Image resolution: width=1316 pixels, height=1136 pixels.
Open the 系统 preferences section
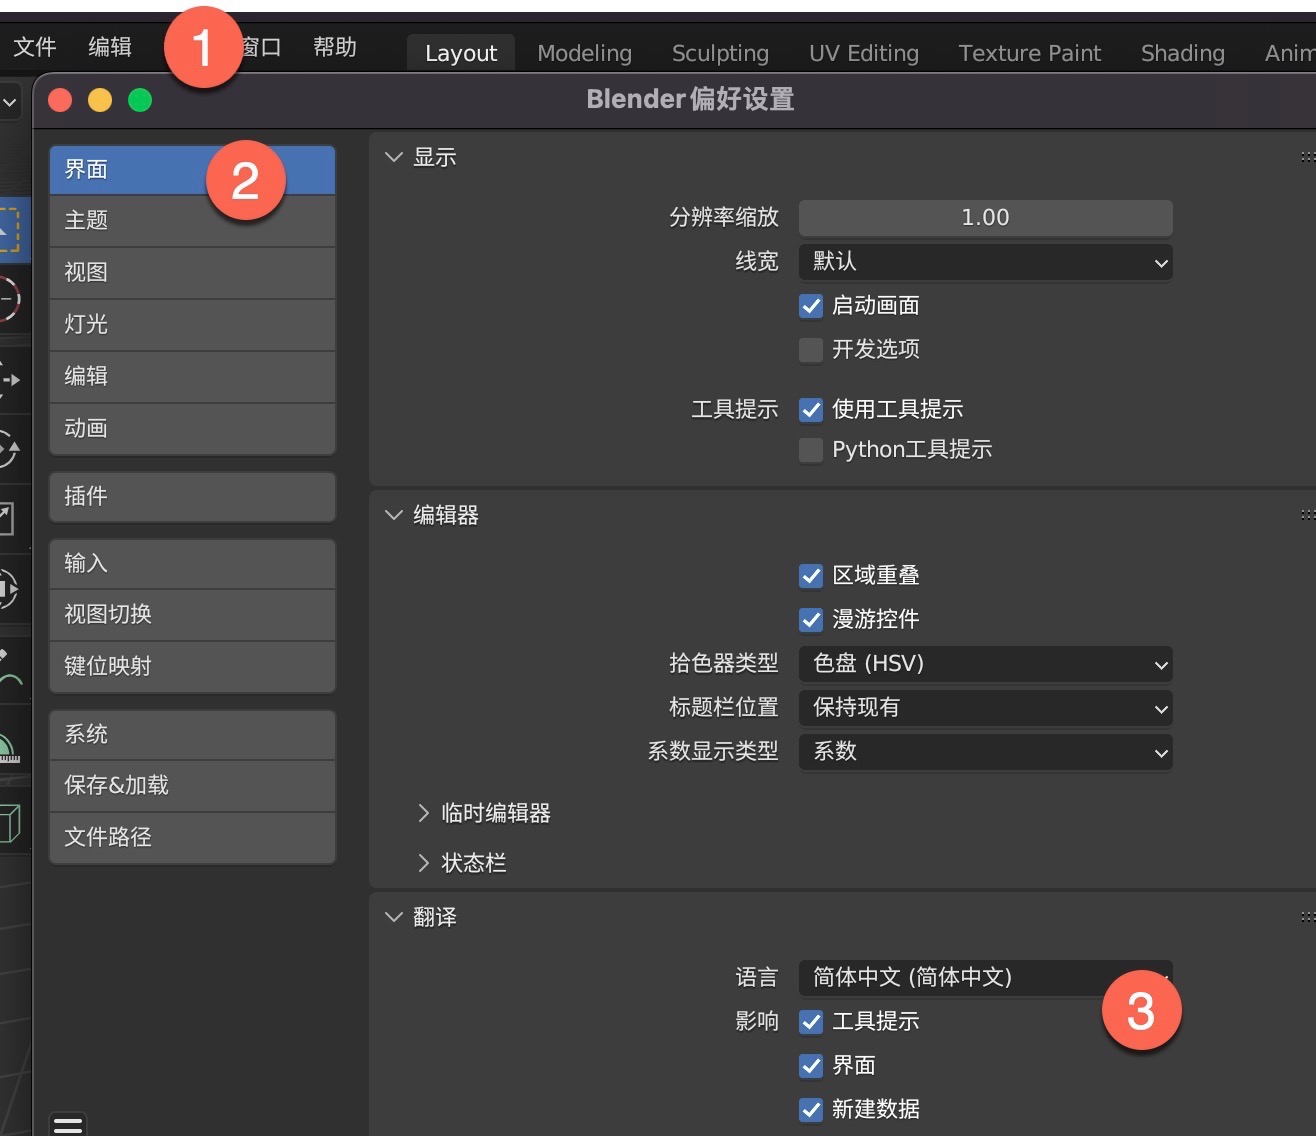pyautogui.click(x=192, y=735)
